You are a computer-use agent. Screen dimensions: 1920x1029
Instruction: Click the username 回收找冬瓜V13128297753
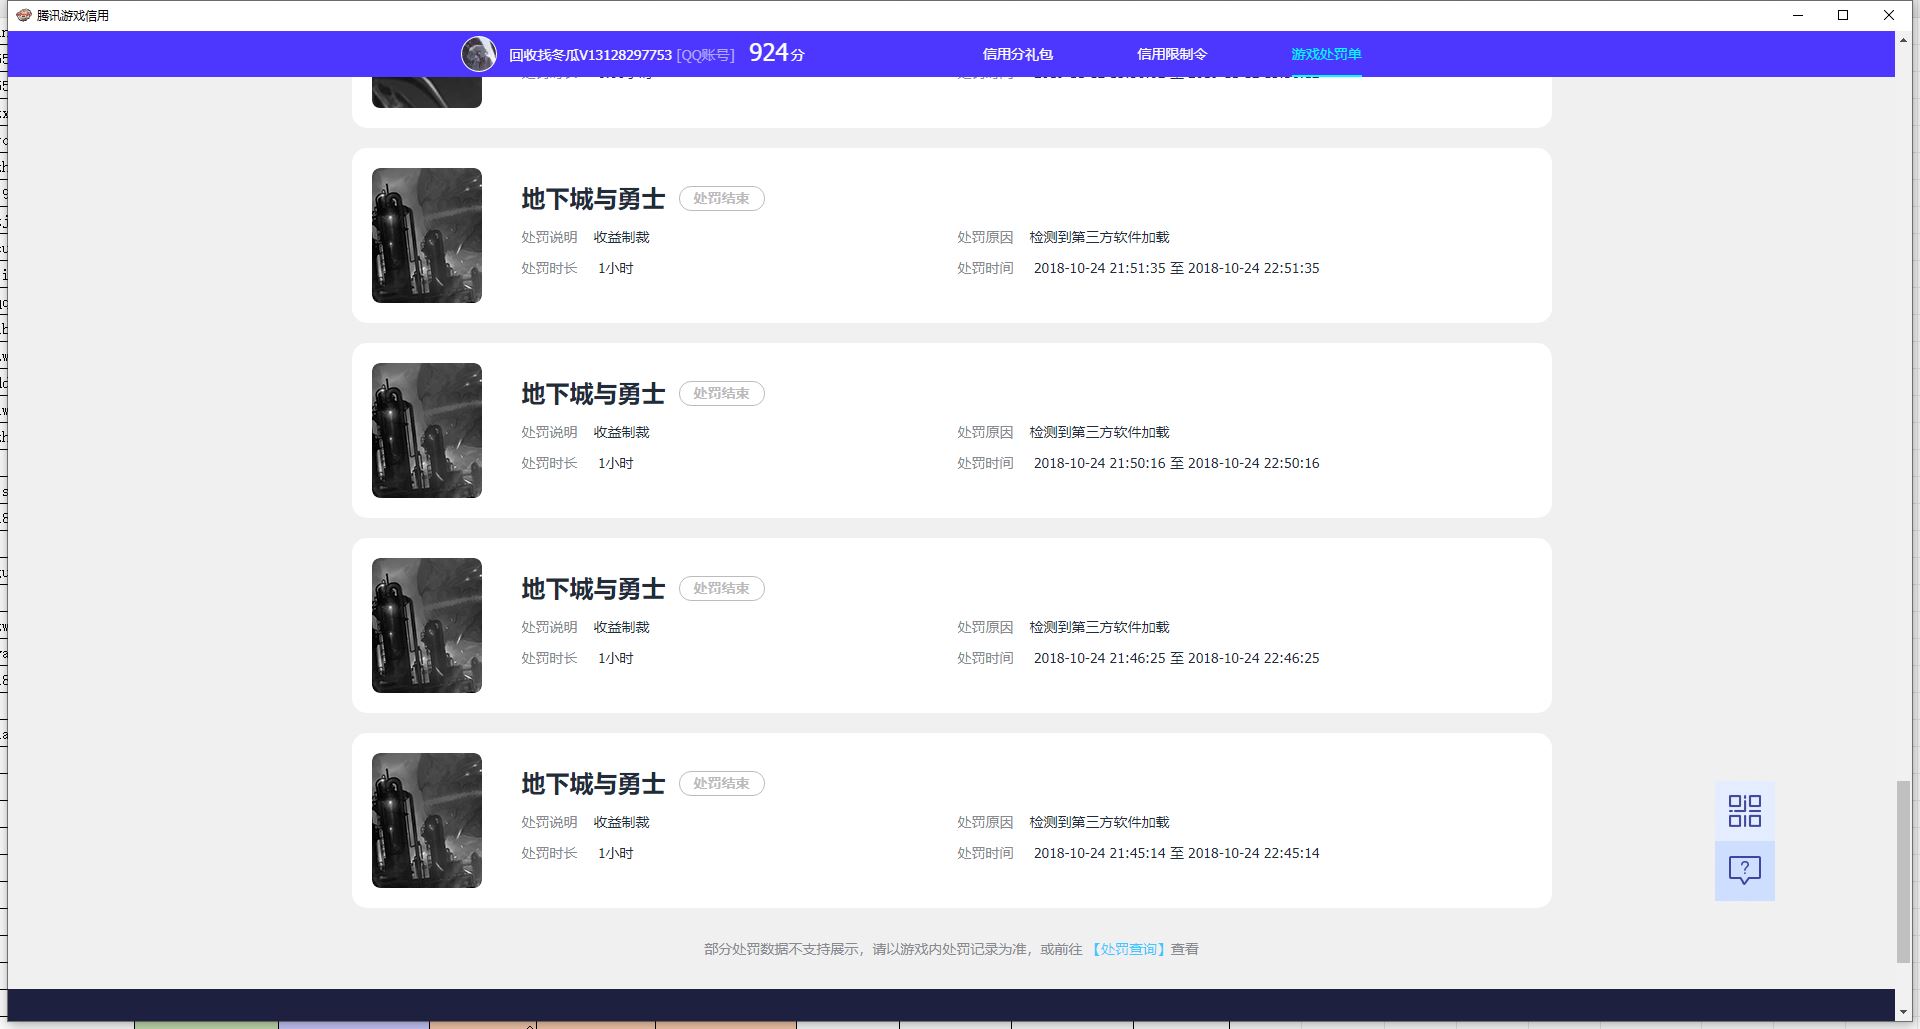tap(590, 55)
